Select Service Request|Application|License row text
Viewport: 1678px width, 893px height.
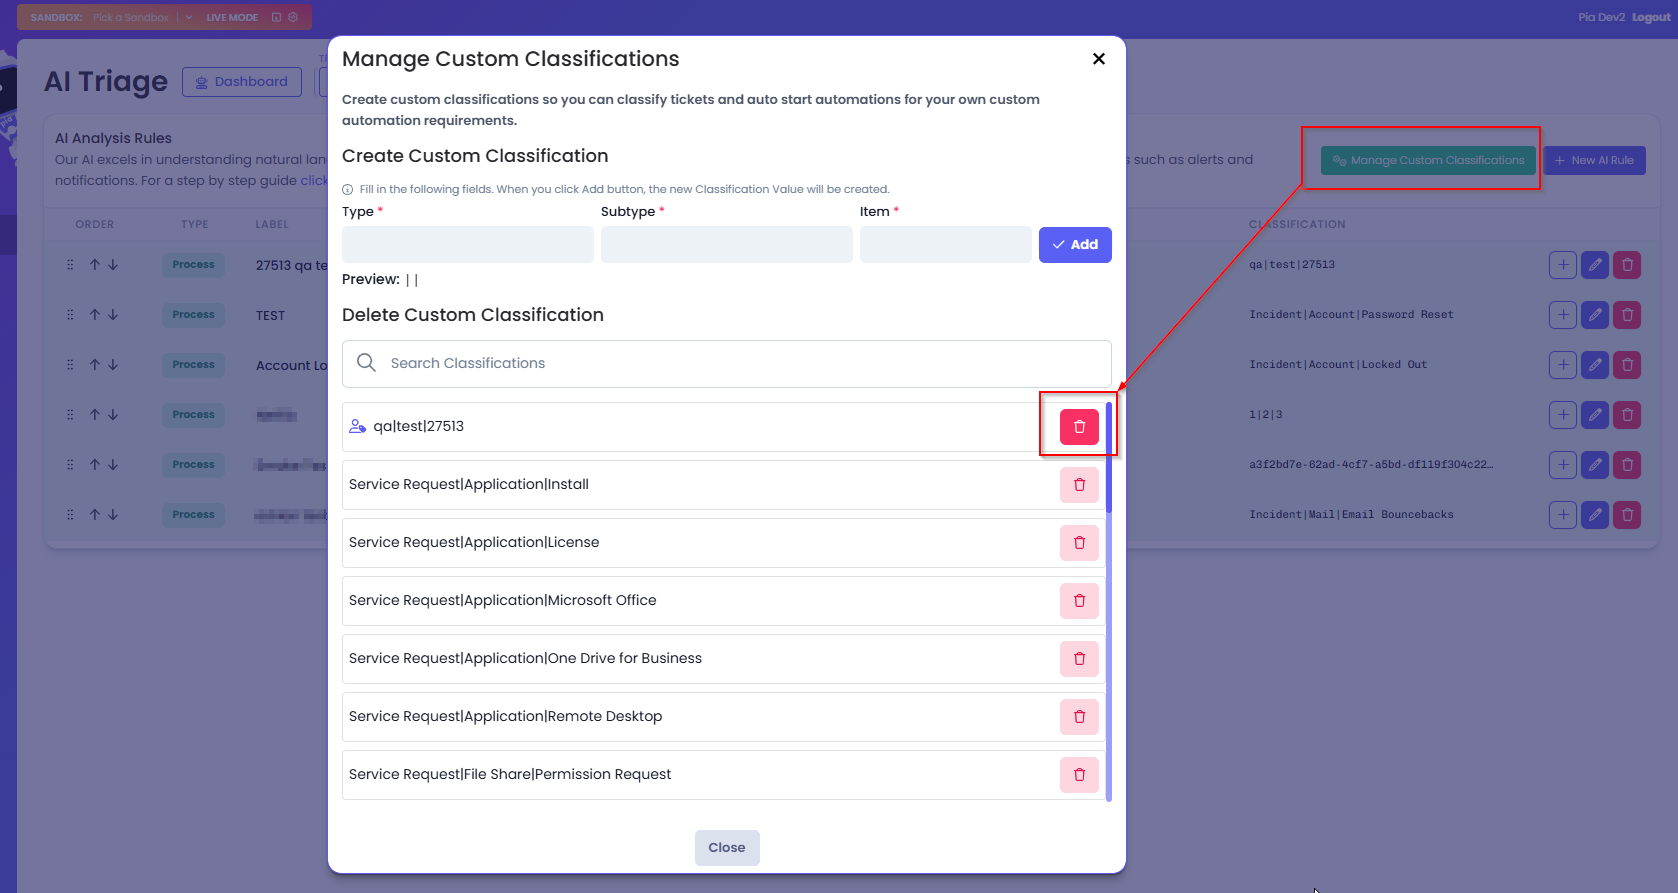474,542
